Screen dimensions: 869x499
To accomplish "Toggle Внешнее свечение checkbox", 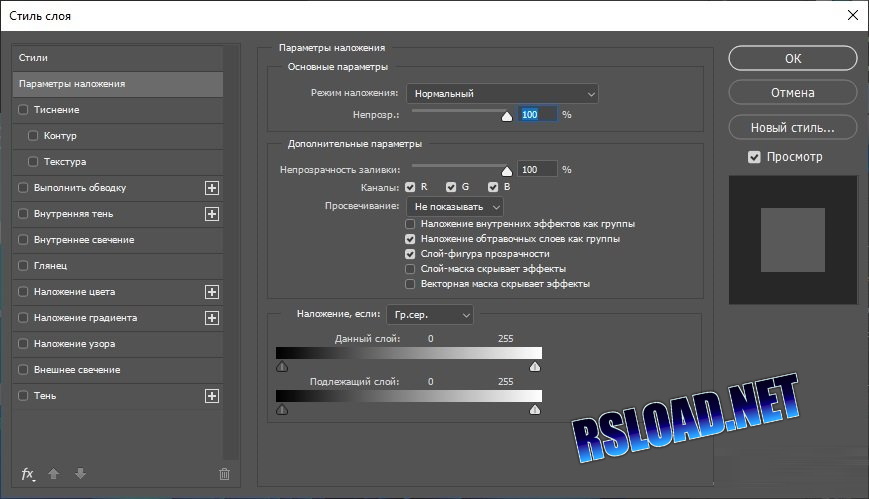I will (x=23, y=370).
